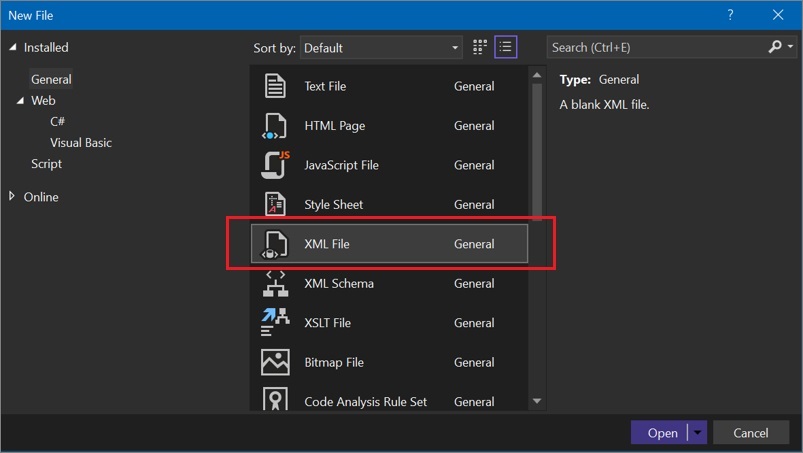Click the 'JavaScript File' name
Image resolution: width=803 pixels, height=453 pixels.
point(341,165)
